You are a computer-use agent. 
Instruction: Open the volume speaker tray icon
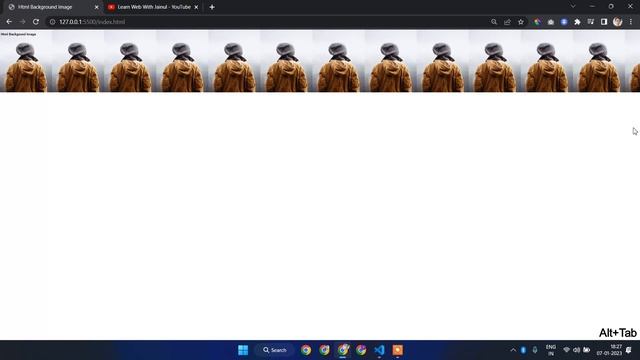click(576, 350)
